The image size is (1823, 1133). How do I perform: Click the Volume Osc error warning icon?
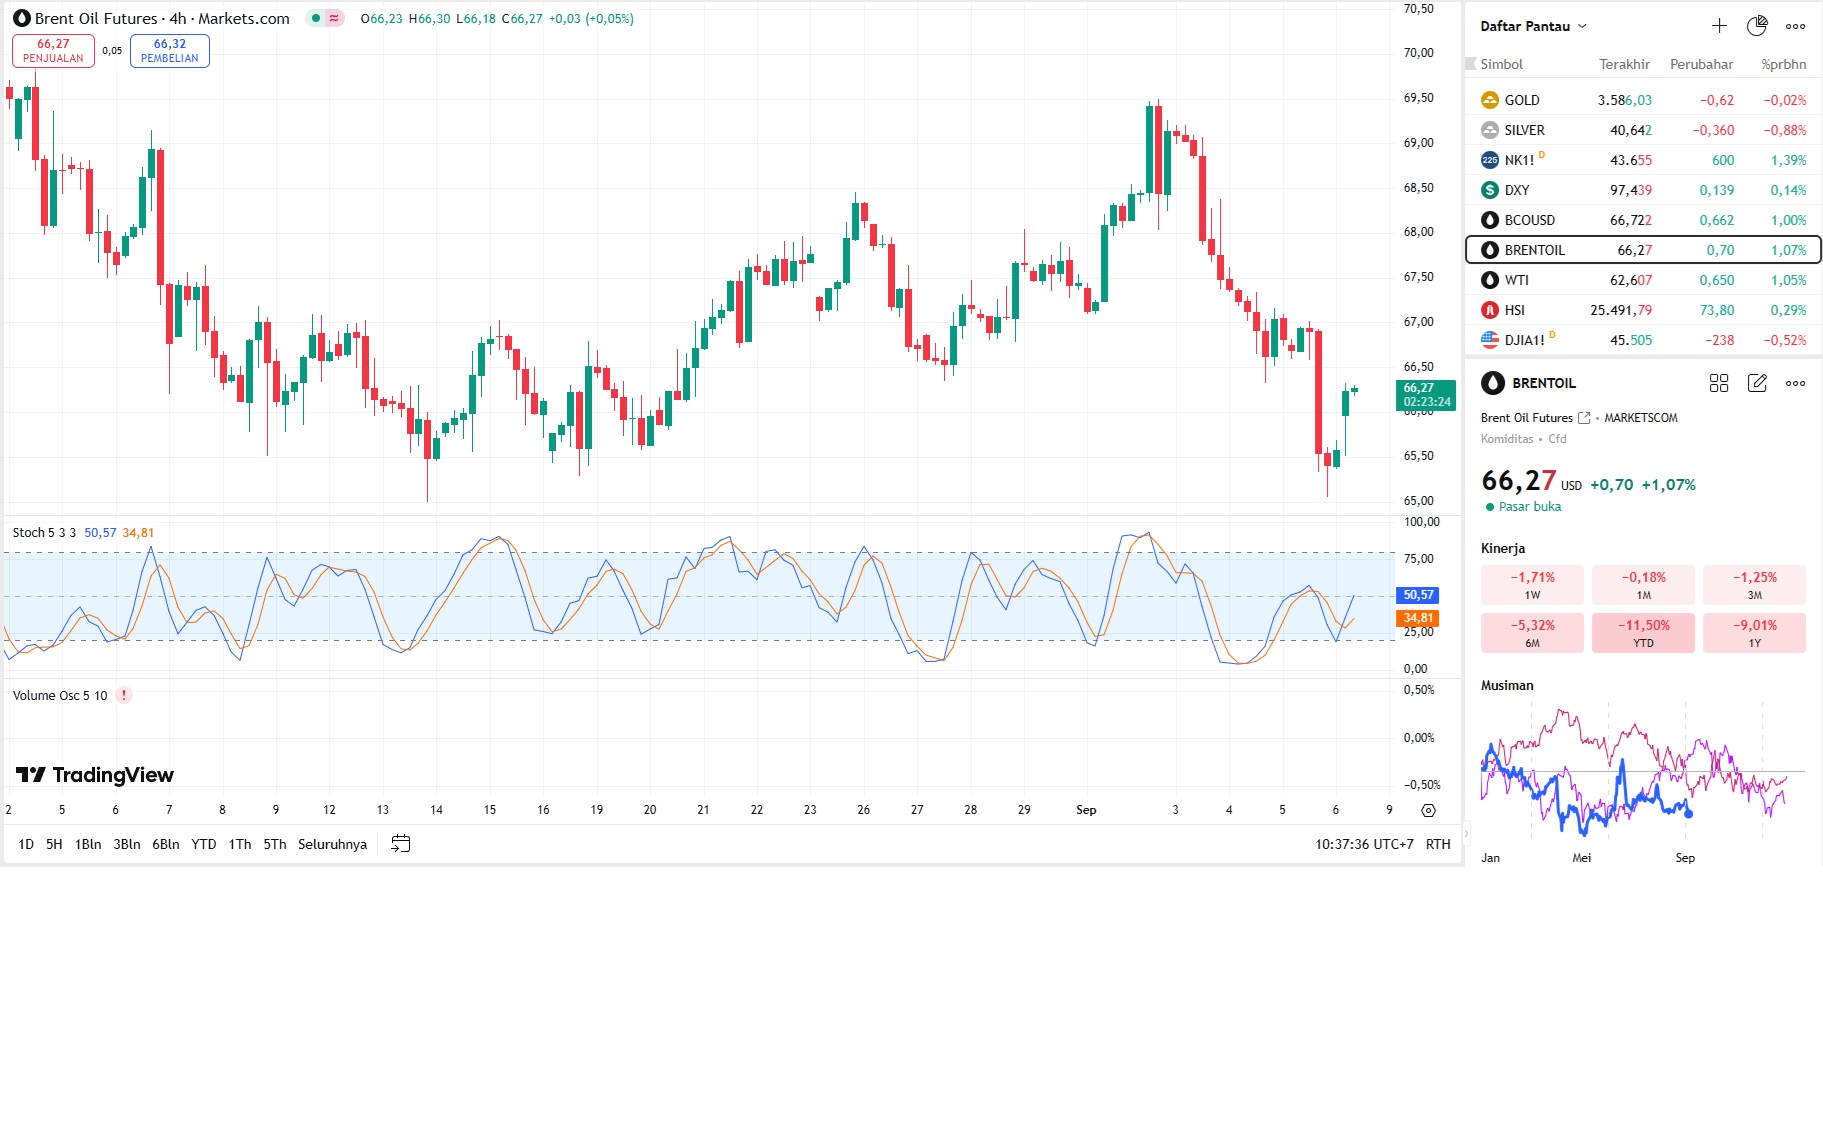pos(124,695)
